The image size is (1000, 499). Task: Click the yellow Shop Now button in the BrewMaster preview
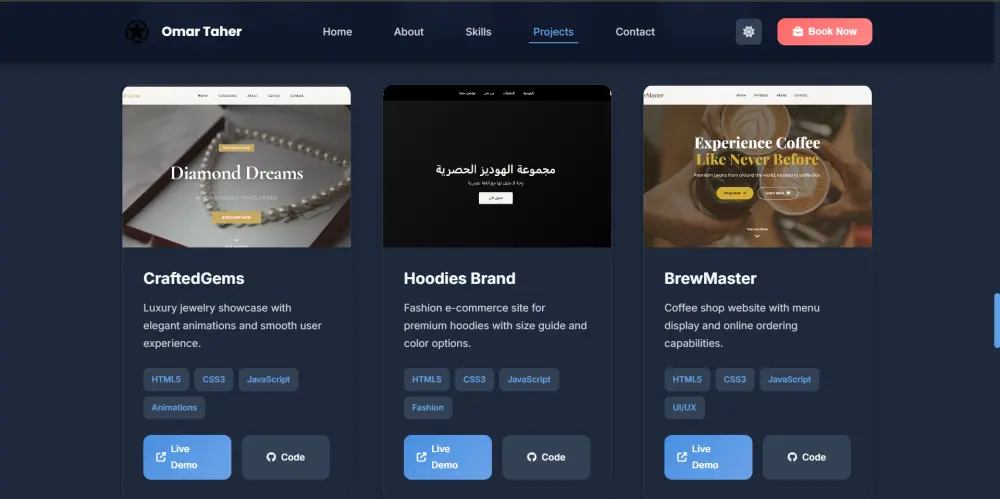[735, 193]
